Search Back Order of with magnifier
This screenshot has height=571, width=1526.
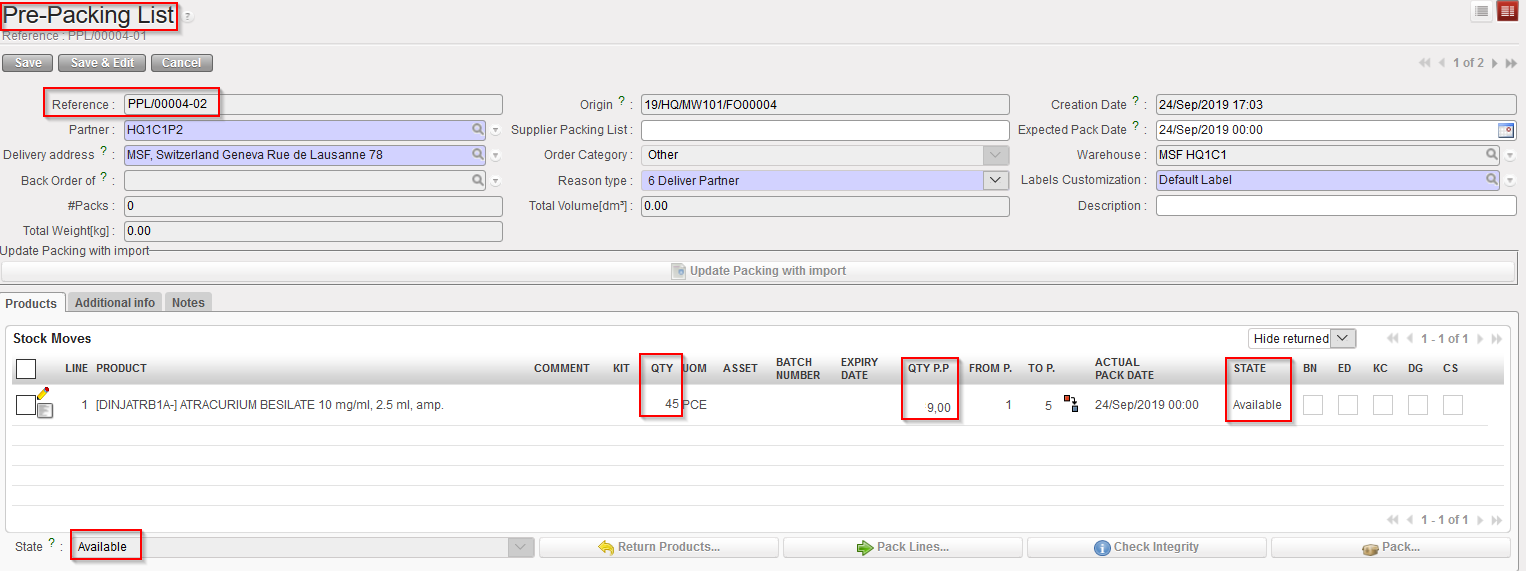pyautogui.click(x=479, y=181)
